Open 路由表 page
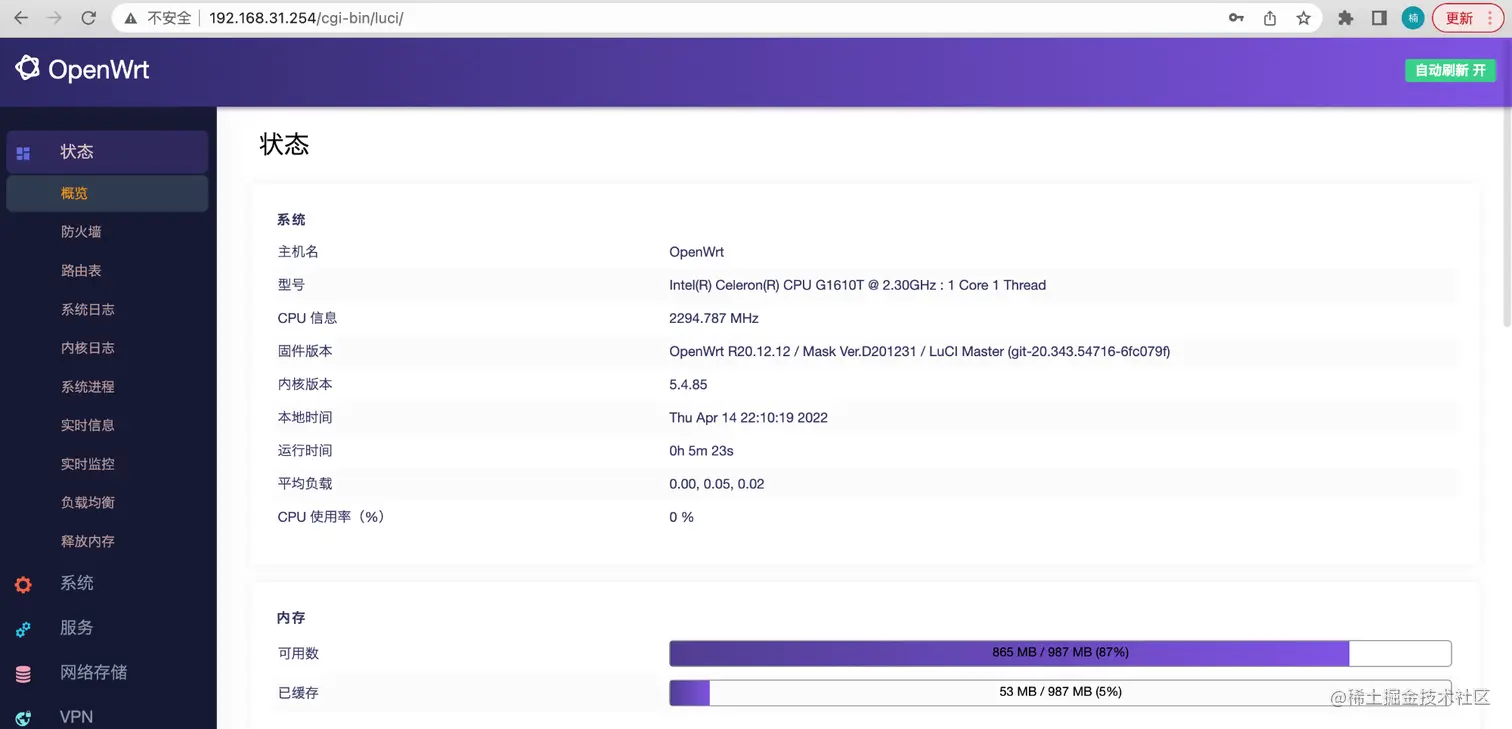The width and height of the screenshot is (1512, 729). pos(81,271)
